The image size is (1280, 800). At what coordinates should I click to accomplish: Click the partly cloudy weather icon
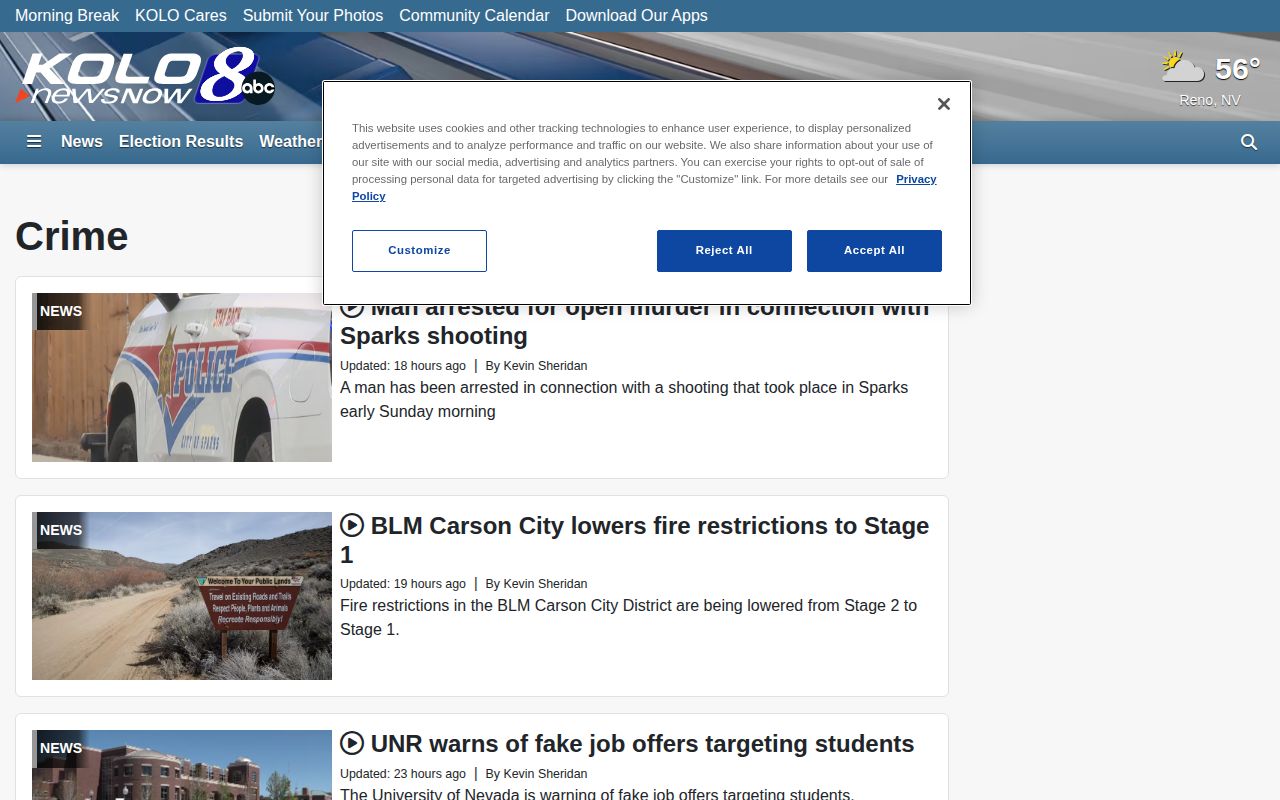pos(1183,68)
